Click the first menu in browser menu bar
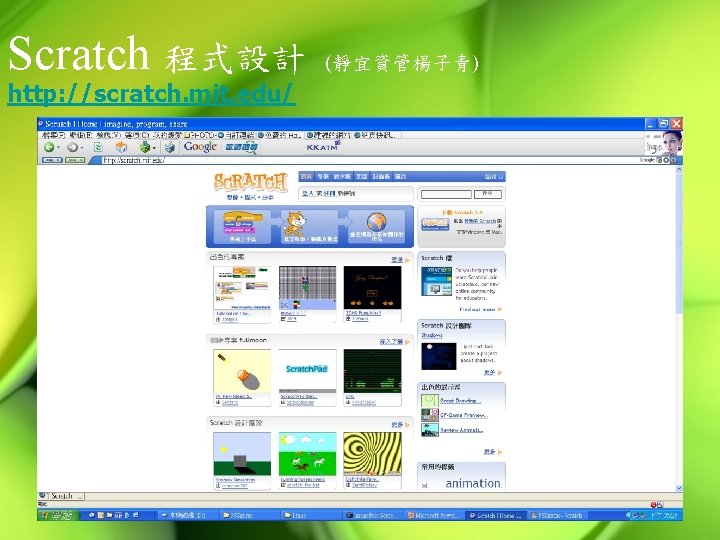720x540 pixels. coord(53,135)
